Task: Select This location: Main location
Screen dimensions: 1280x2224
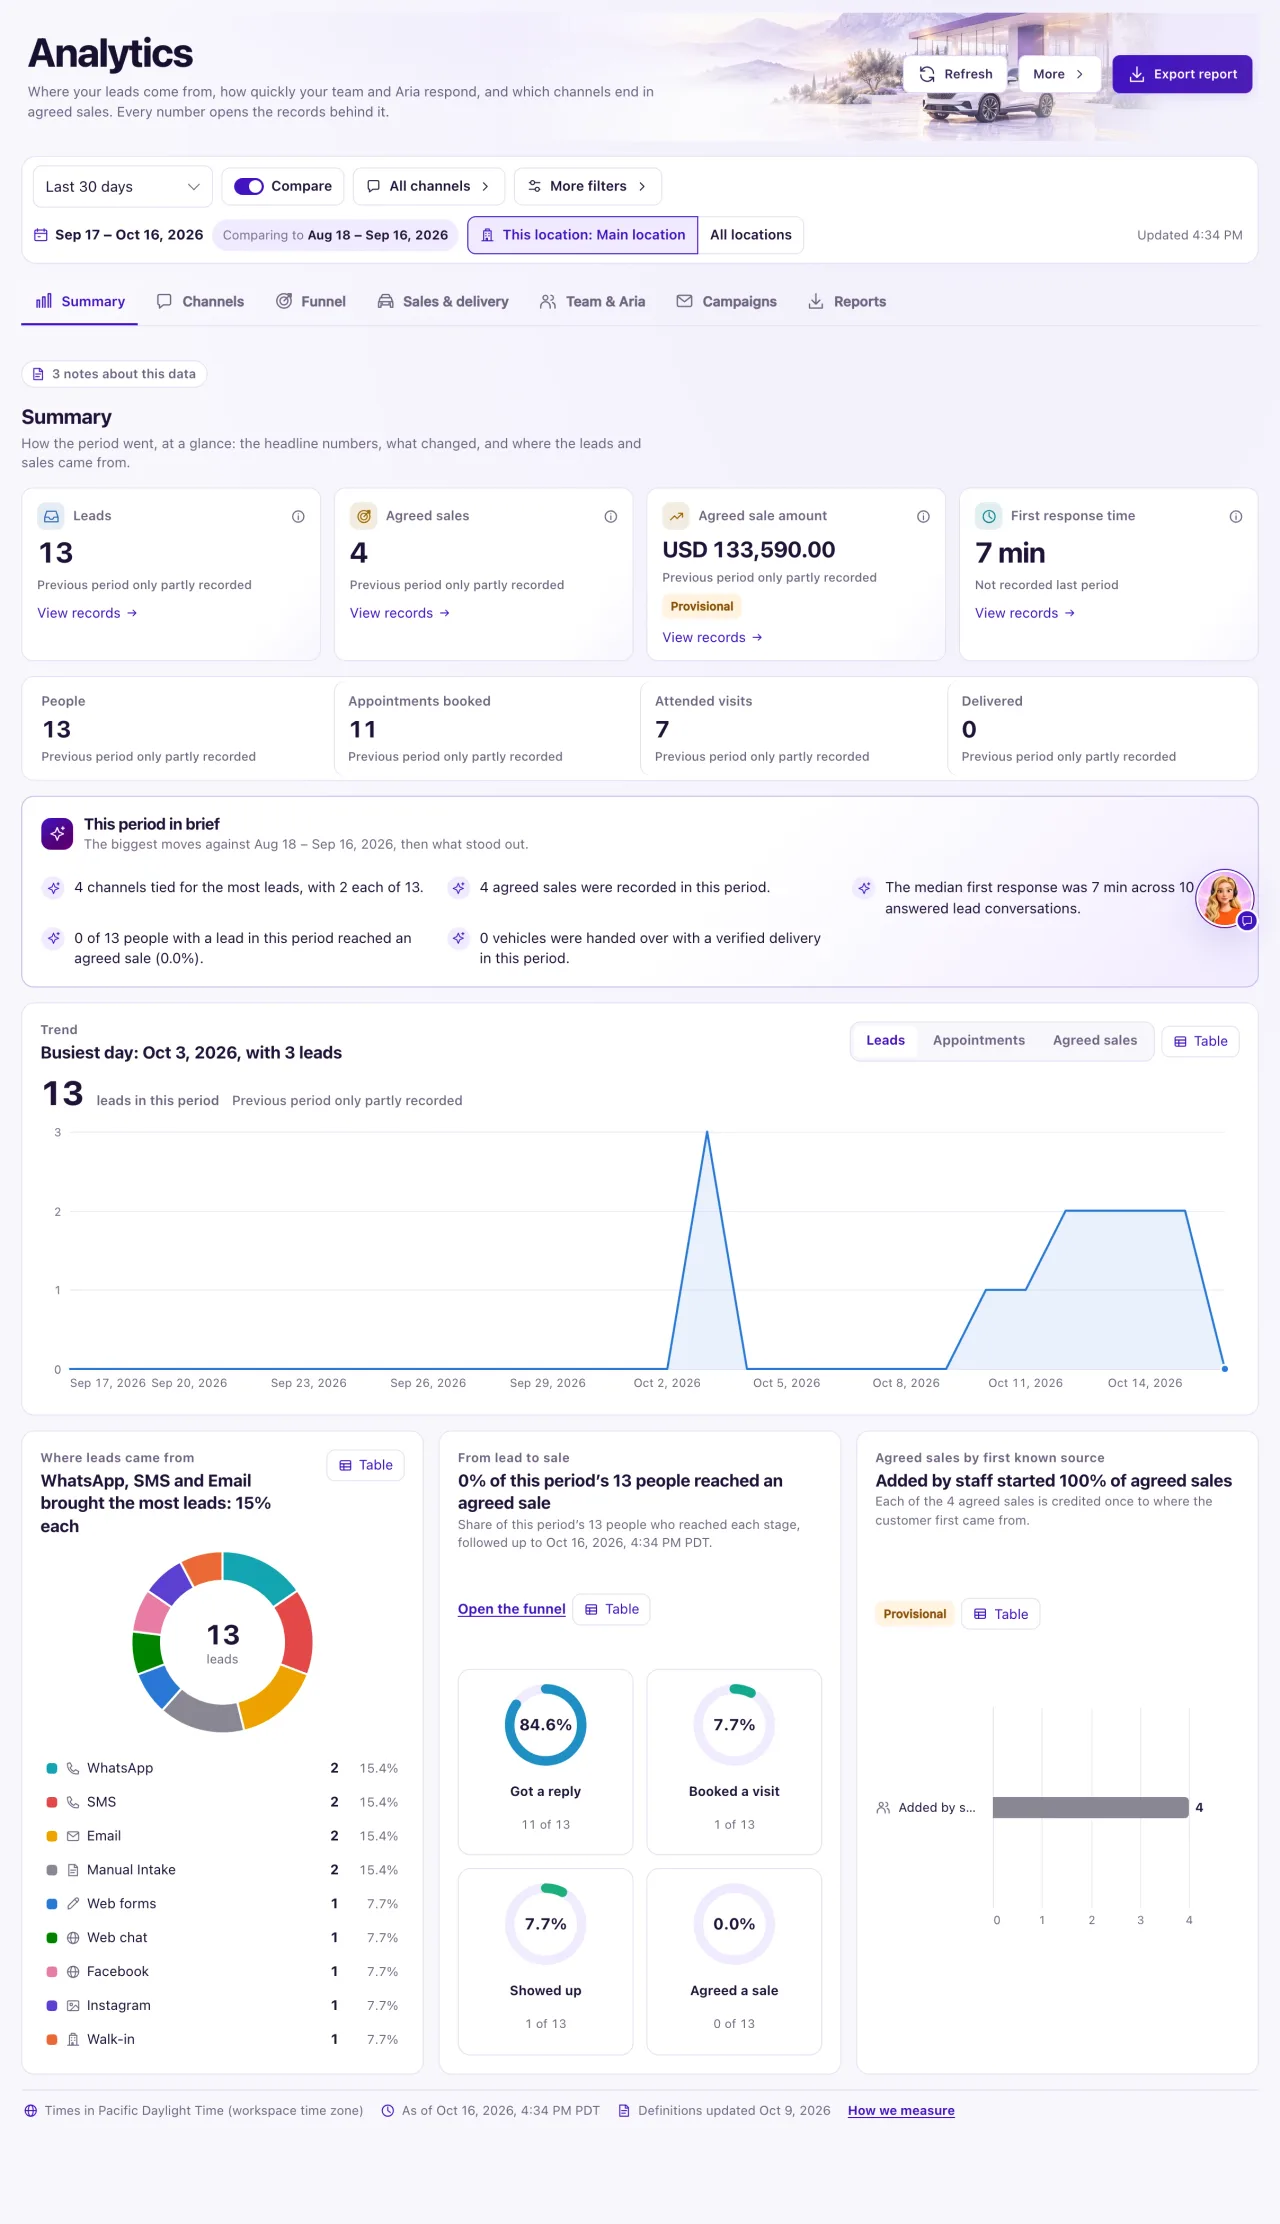Action: coord(583,235)
